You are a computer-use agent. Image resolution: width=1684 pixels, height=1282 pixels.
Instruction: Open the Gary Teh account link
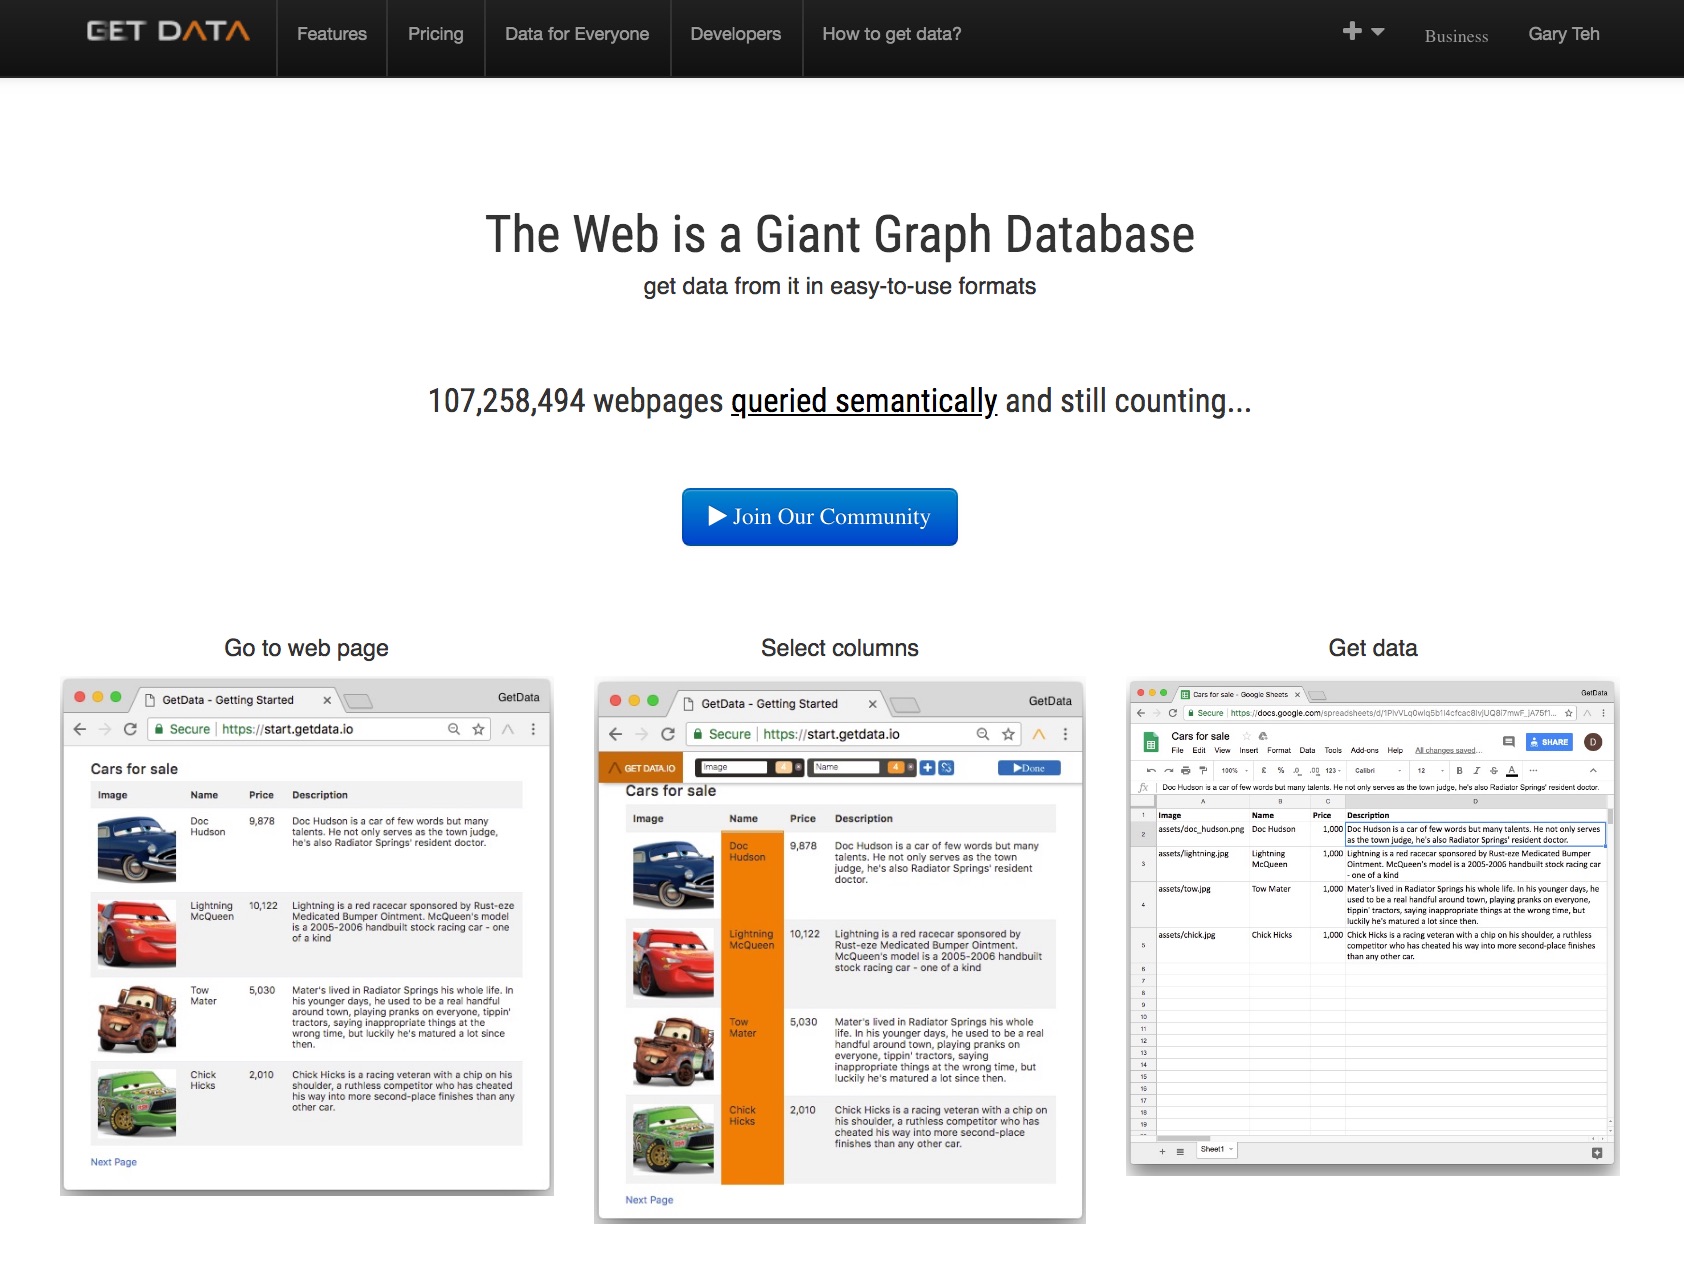pos(1564,34)
